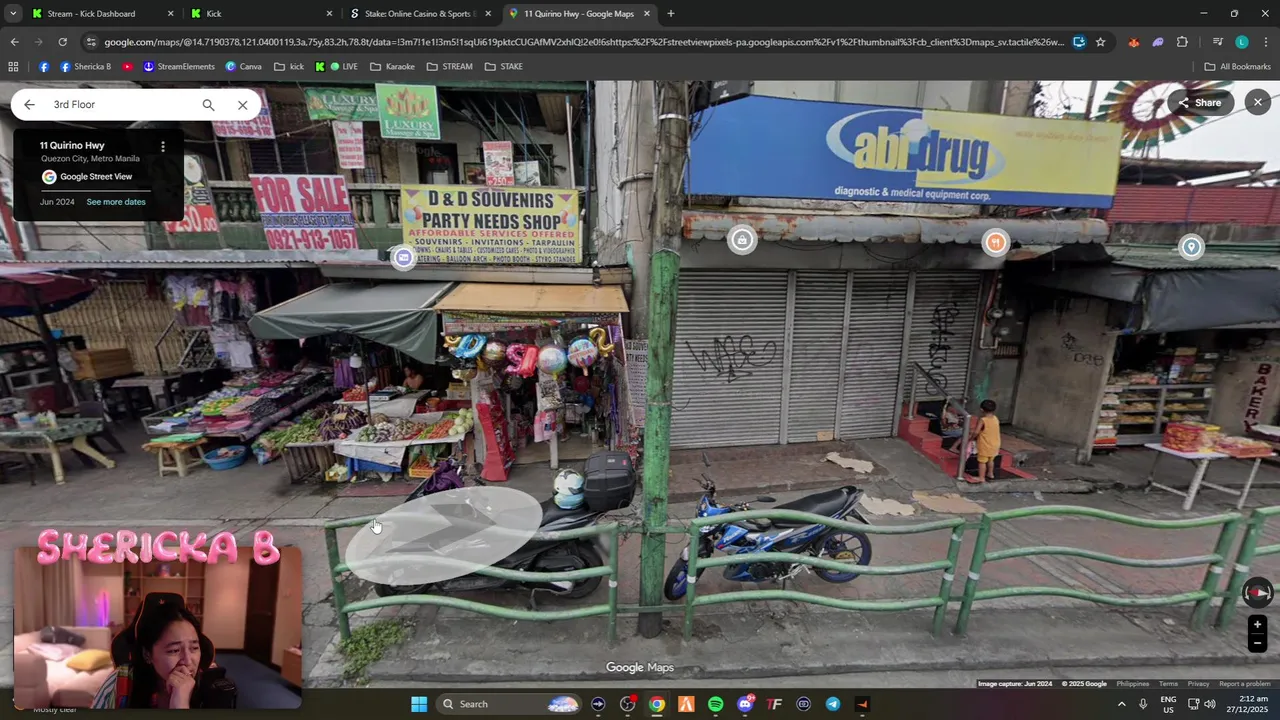Screen dimensions: 1280x720
Task: Open the 'Shericka B' Facebook bookmark
Action: point(86,67)
